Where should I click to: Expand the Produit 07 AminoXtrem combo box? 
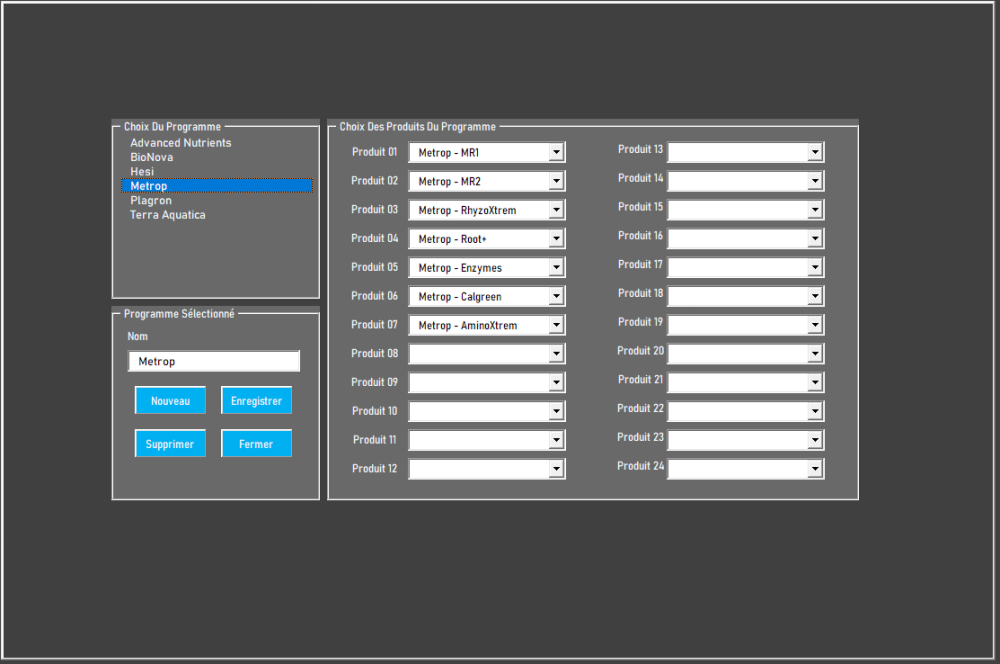(556, 325)
